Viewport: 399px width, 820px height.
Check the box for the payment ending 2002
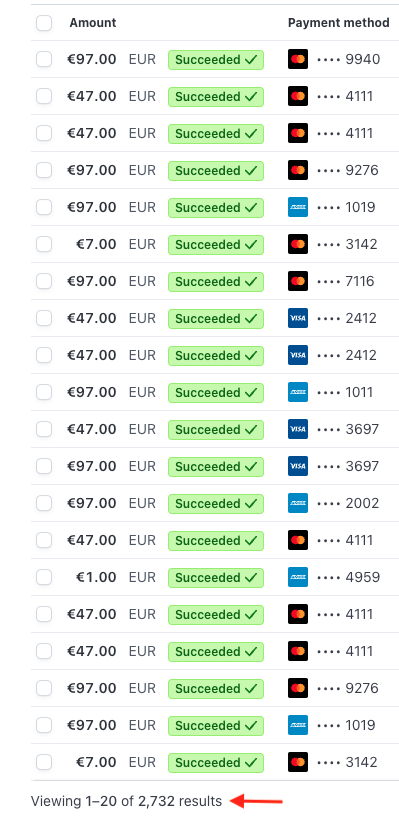[44, 503]
